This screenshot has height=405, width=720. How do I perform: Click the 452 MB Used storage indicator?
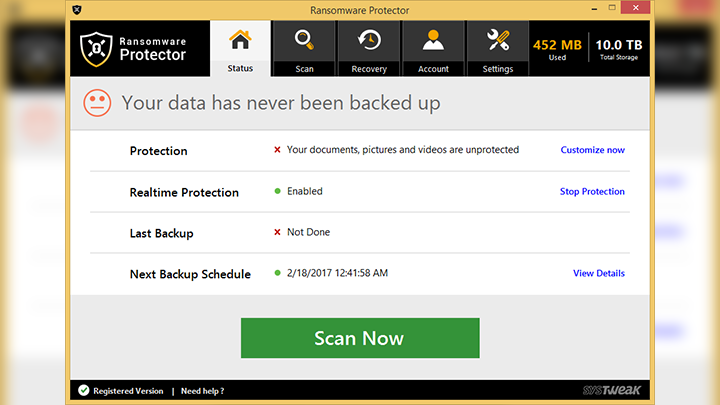tap(558, 49)
